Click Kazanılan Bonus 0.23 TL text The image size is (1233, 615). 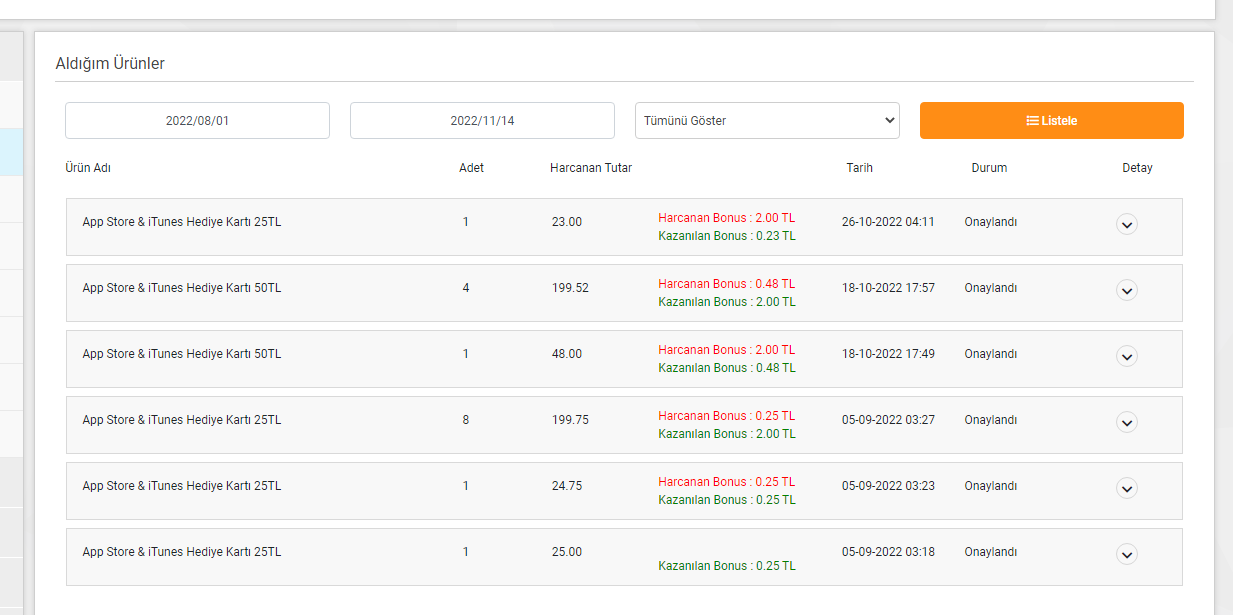pos(727,236)
